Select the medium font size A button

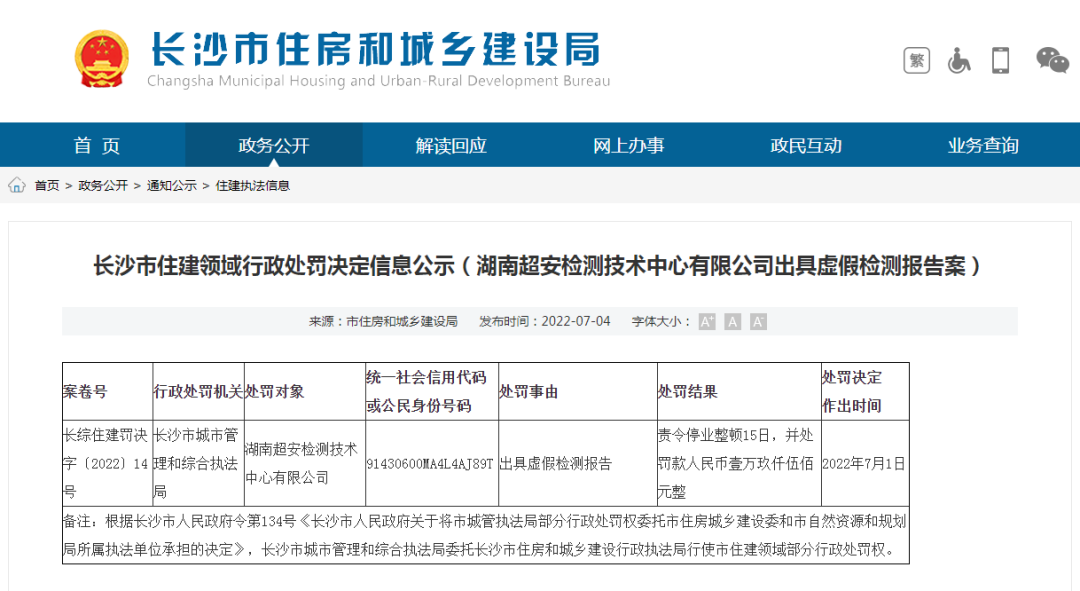click(733, 321)
